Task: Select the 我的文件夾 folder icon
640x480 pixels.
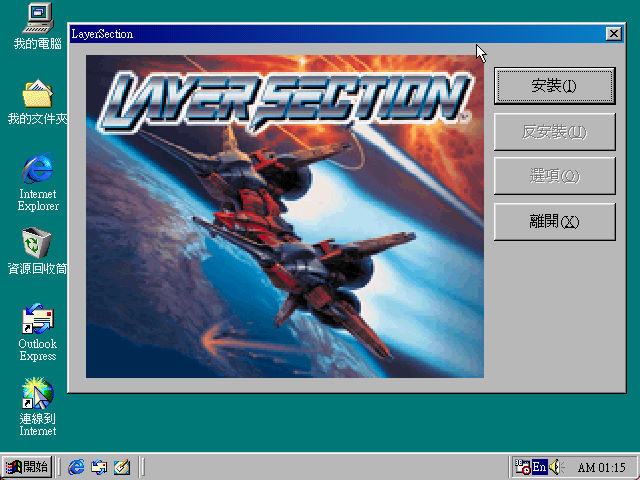Action: point(38,102)
